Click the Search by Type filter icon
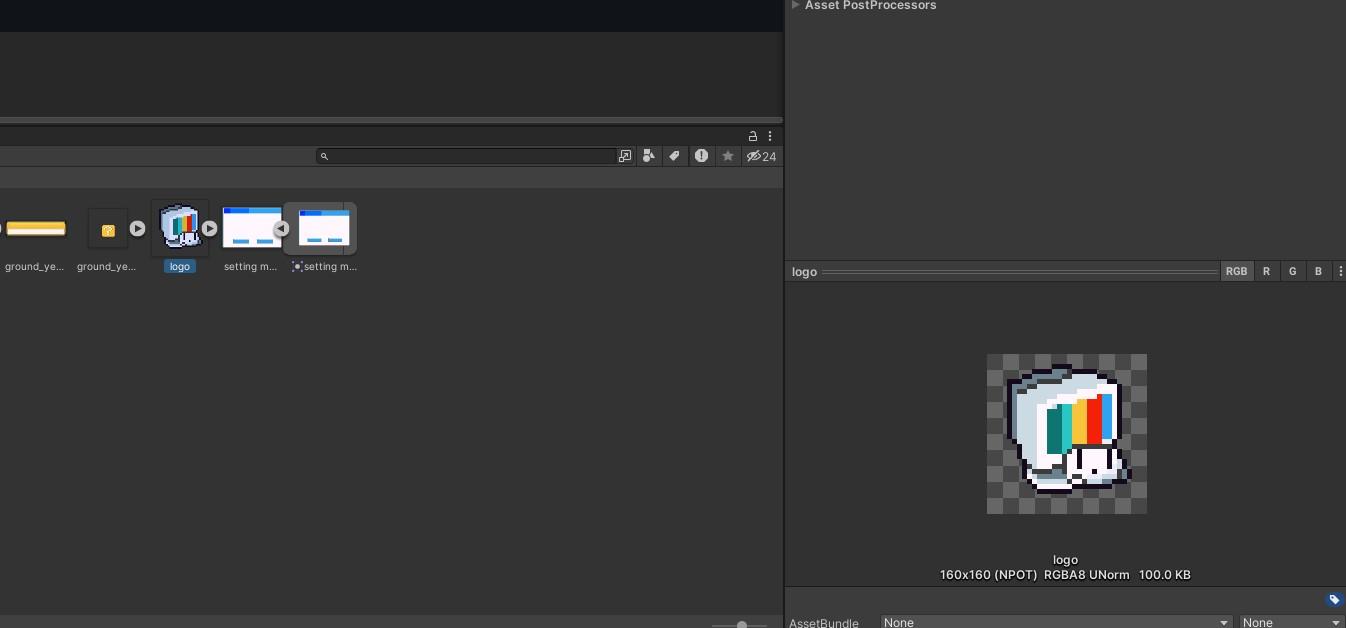 click(649, 156)
